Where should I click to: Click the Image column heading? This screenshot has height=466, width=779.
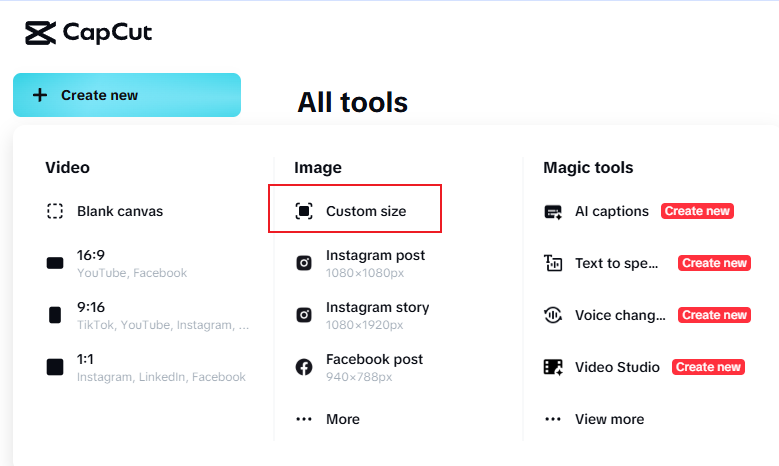[x=317, y=168]
